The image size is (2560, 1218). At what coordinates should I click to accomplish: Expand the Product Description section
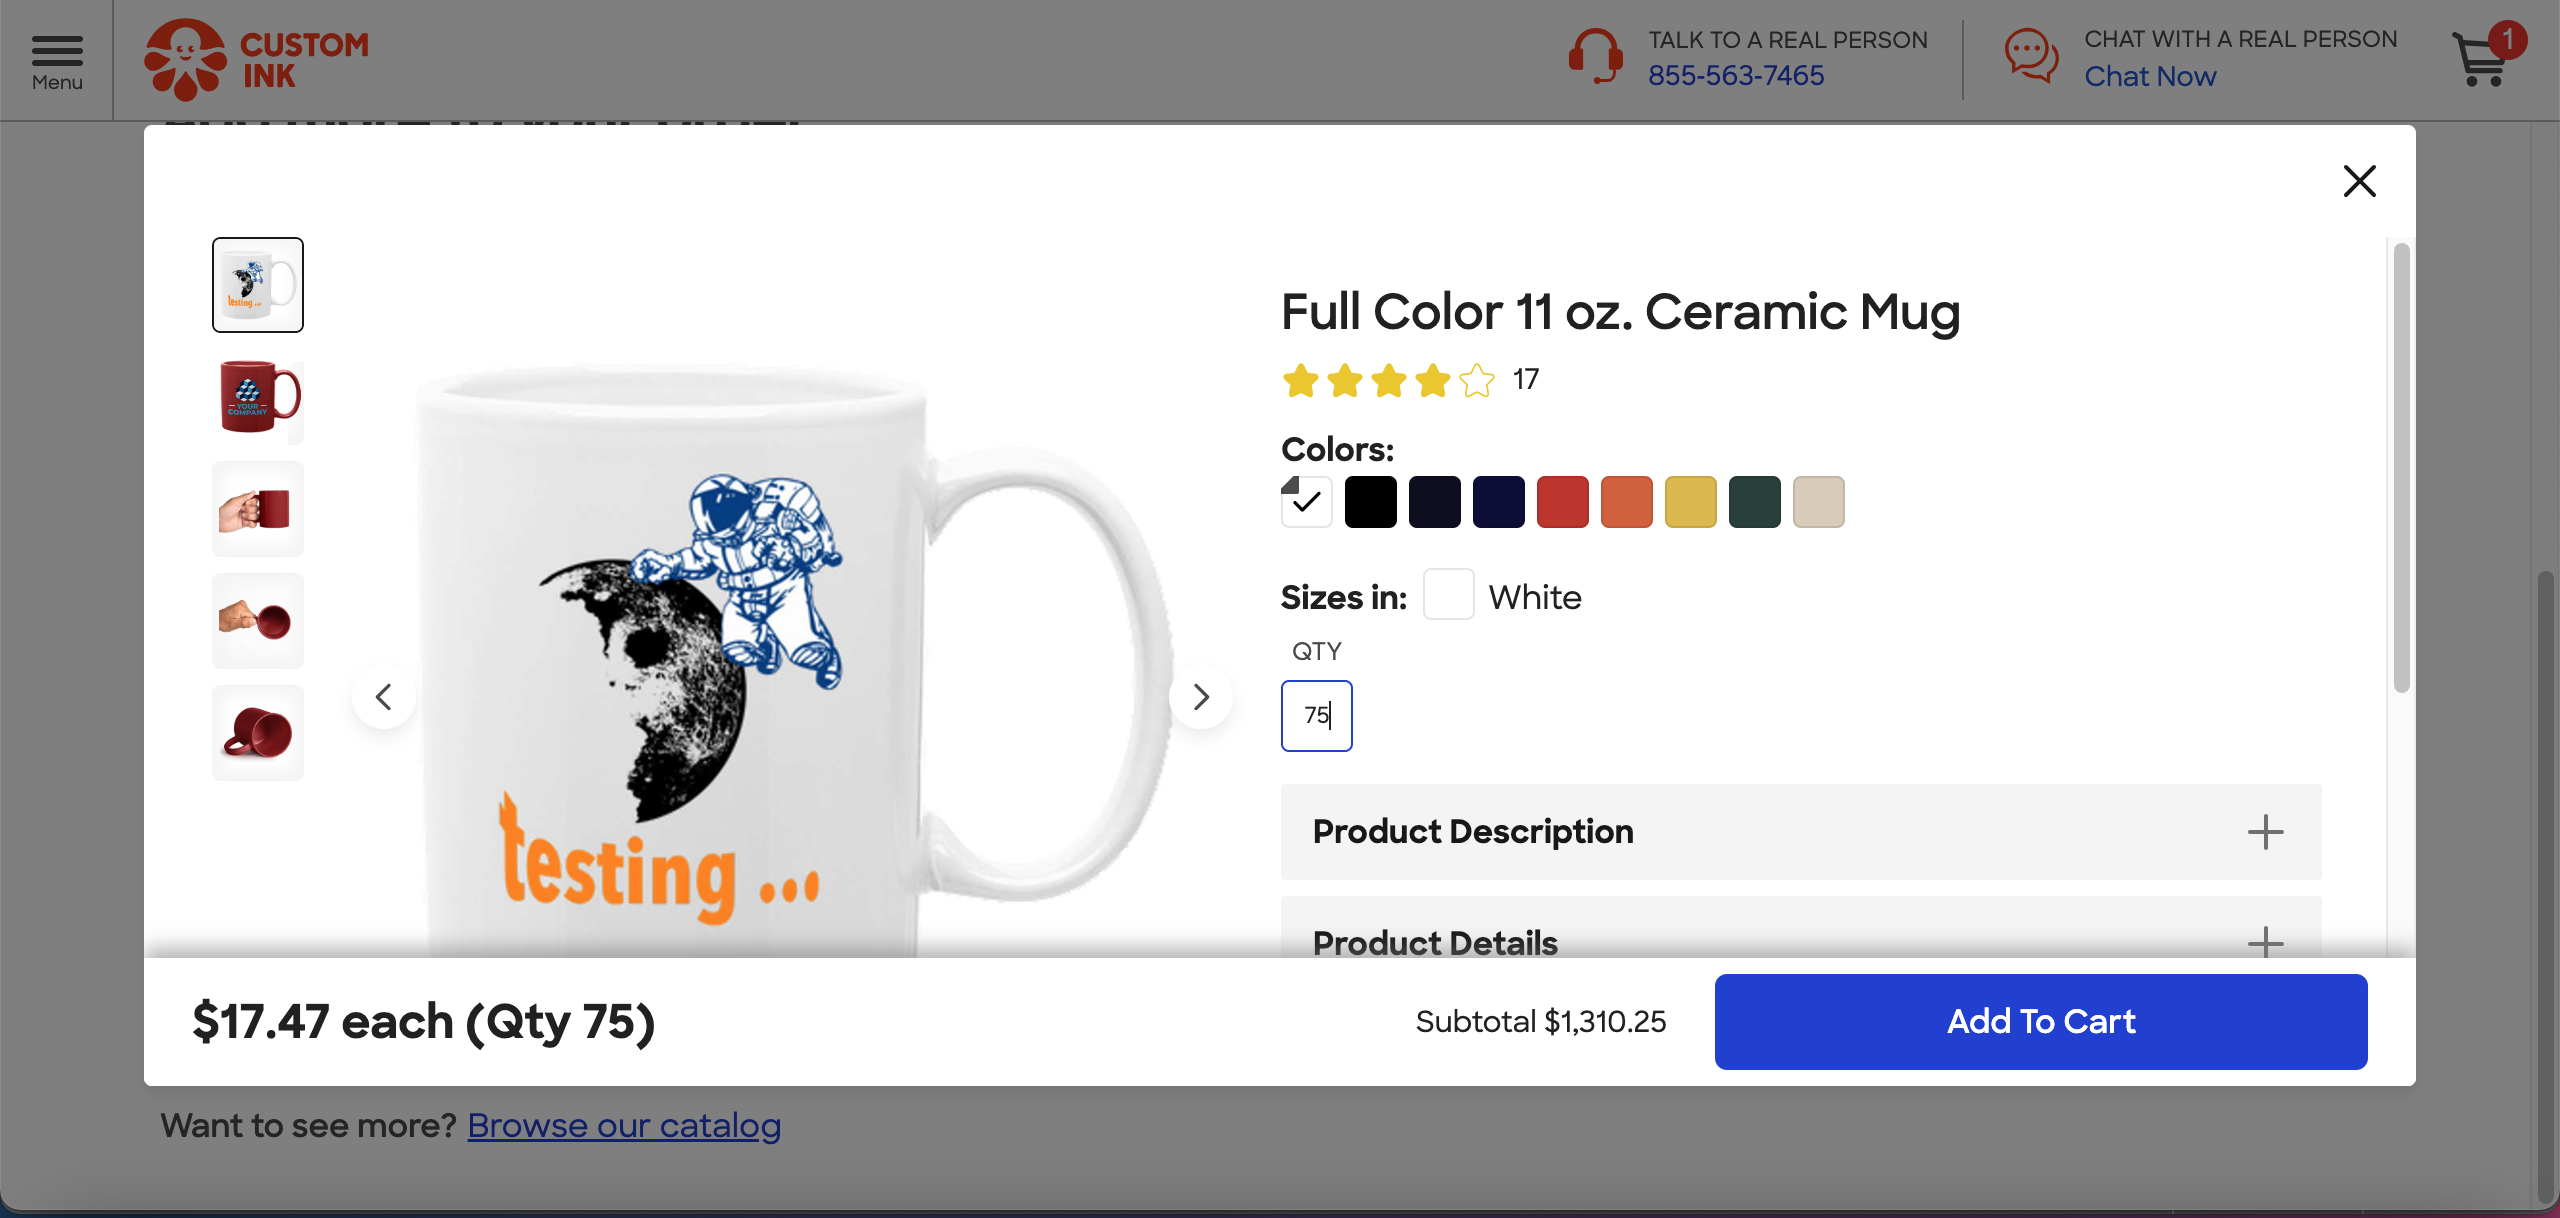click(x=1800, y=832)
